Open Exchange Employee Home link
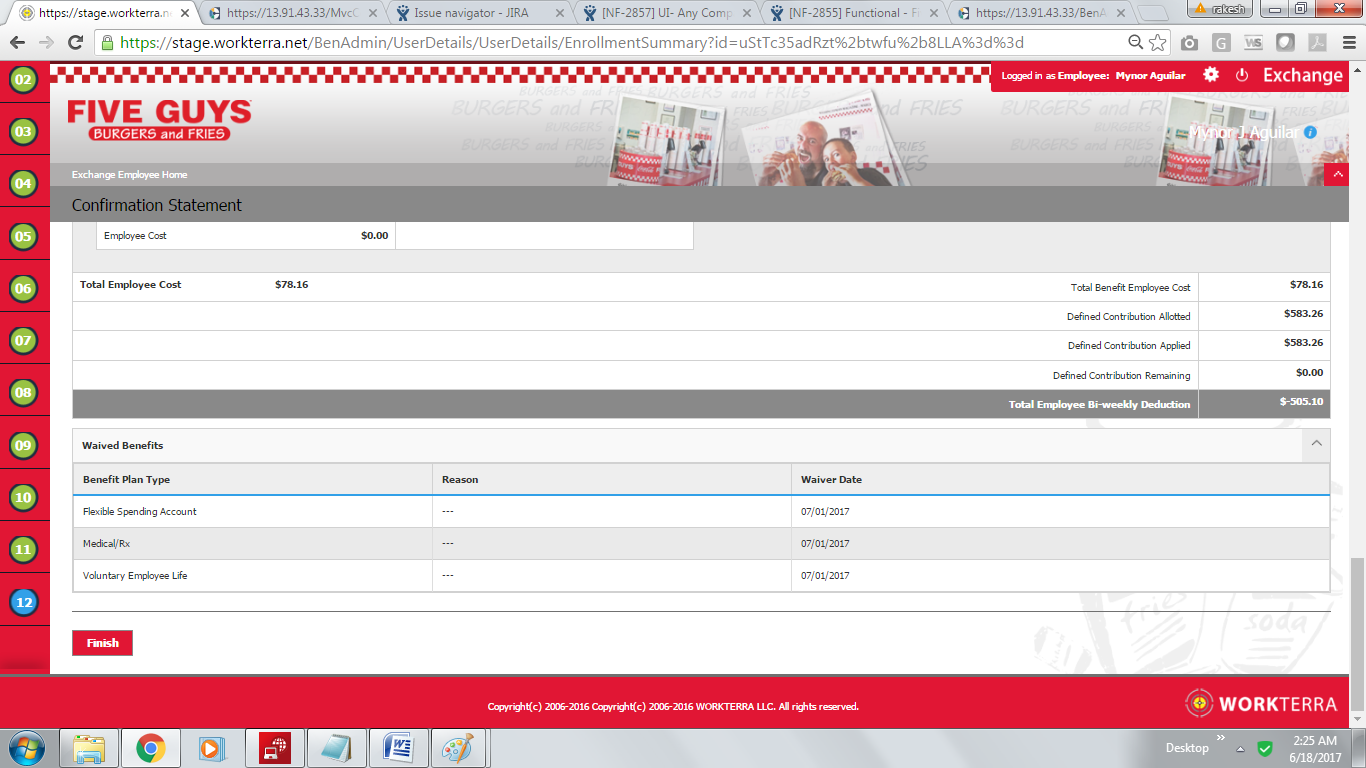Screen dimensions: 1366x768 pos(129,175)
